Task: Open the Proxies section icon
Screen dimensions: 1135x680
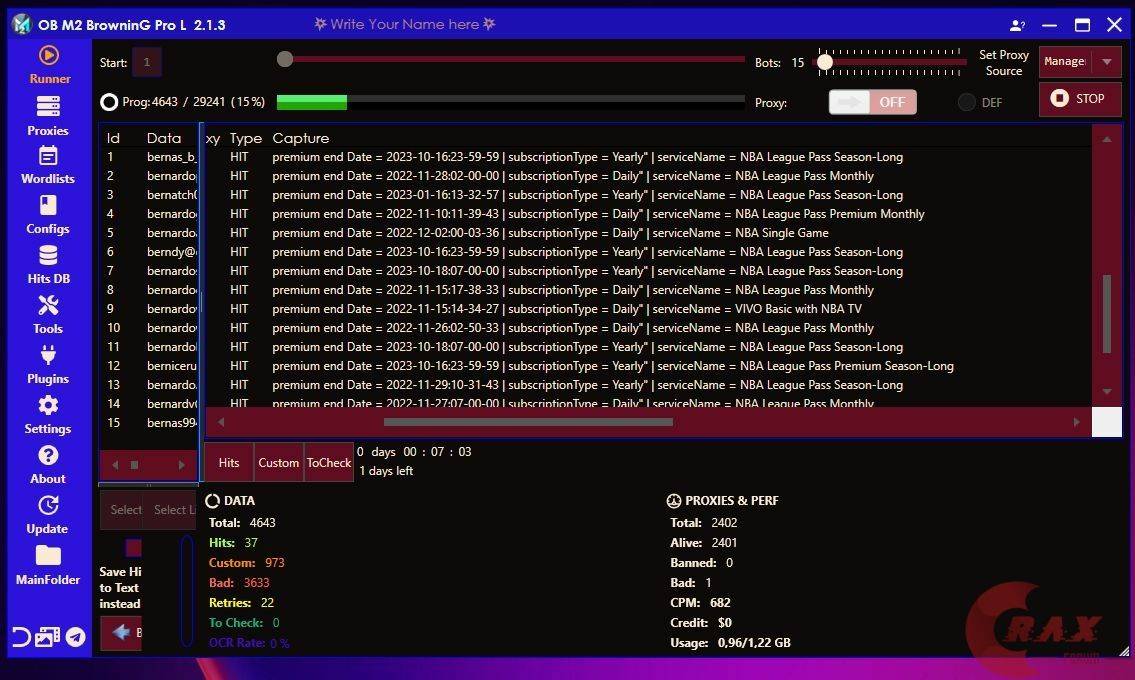Action: tap(48, 106)
